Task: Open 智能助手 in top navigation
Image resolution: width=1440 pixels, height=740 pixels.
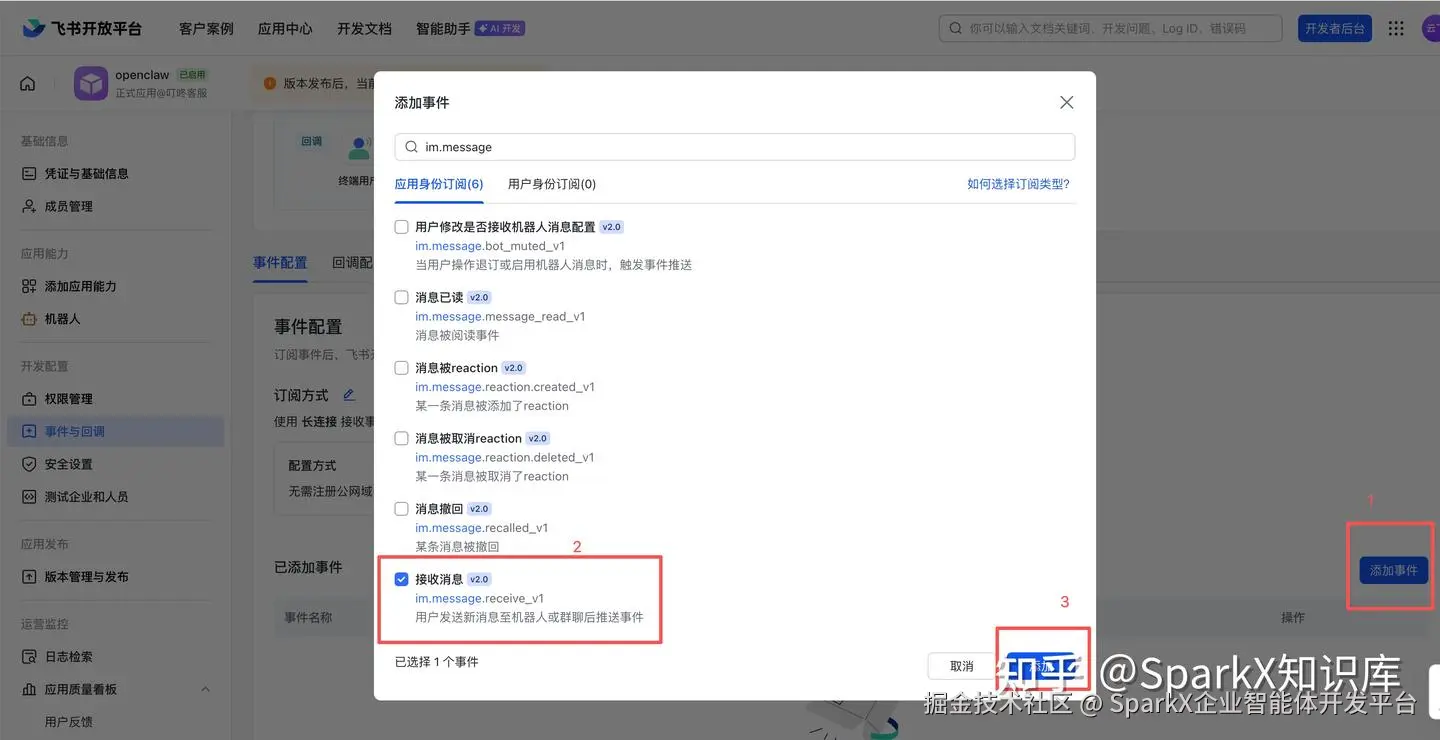Action: tap(443, 28)
